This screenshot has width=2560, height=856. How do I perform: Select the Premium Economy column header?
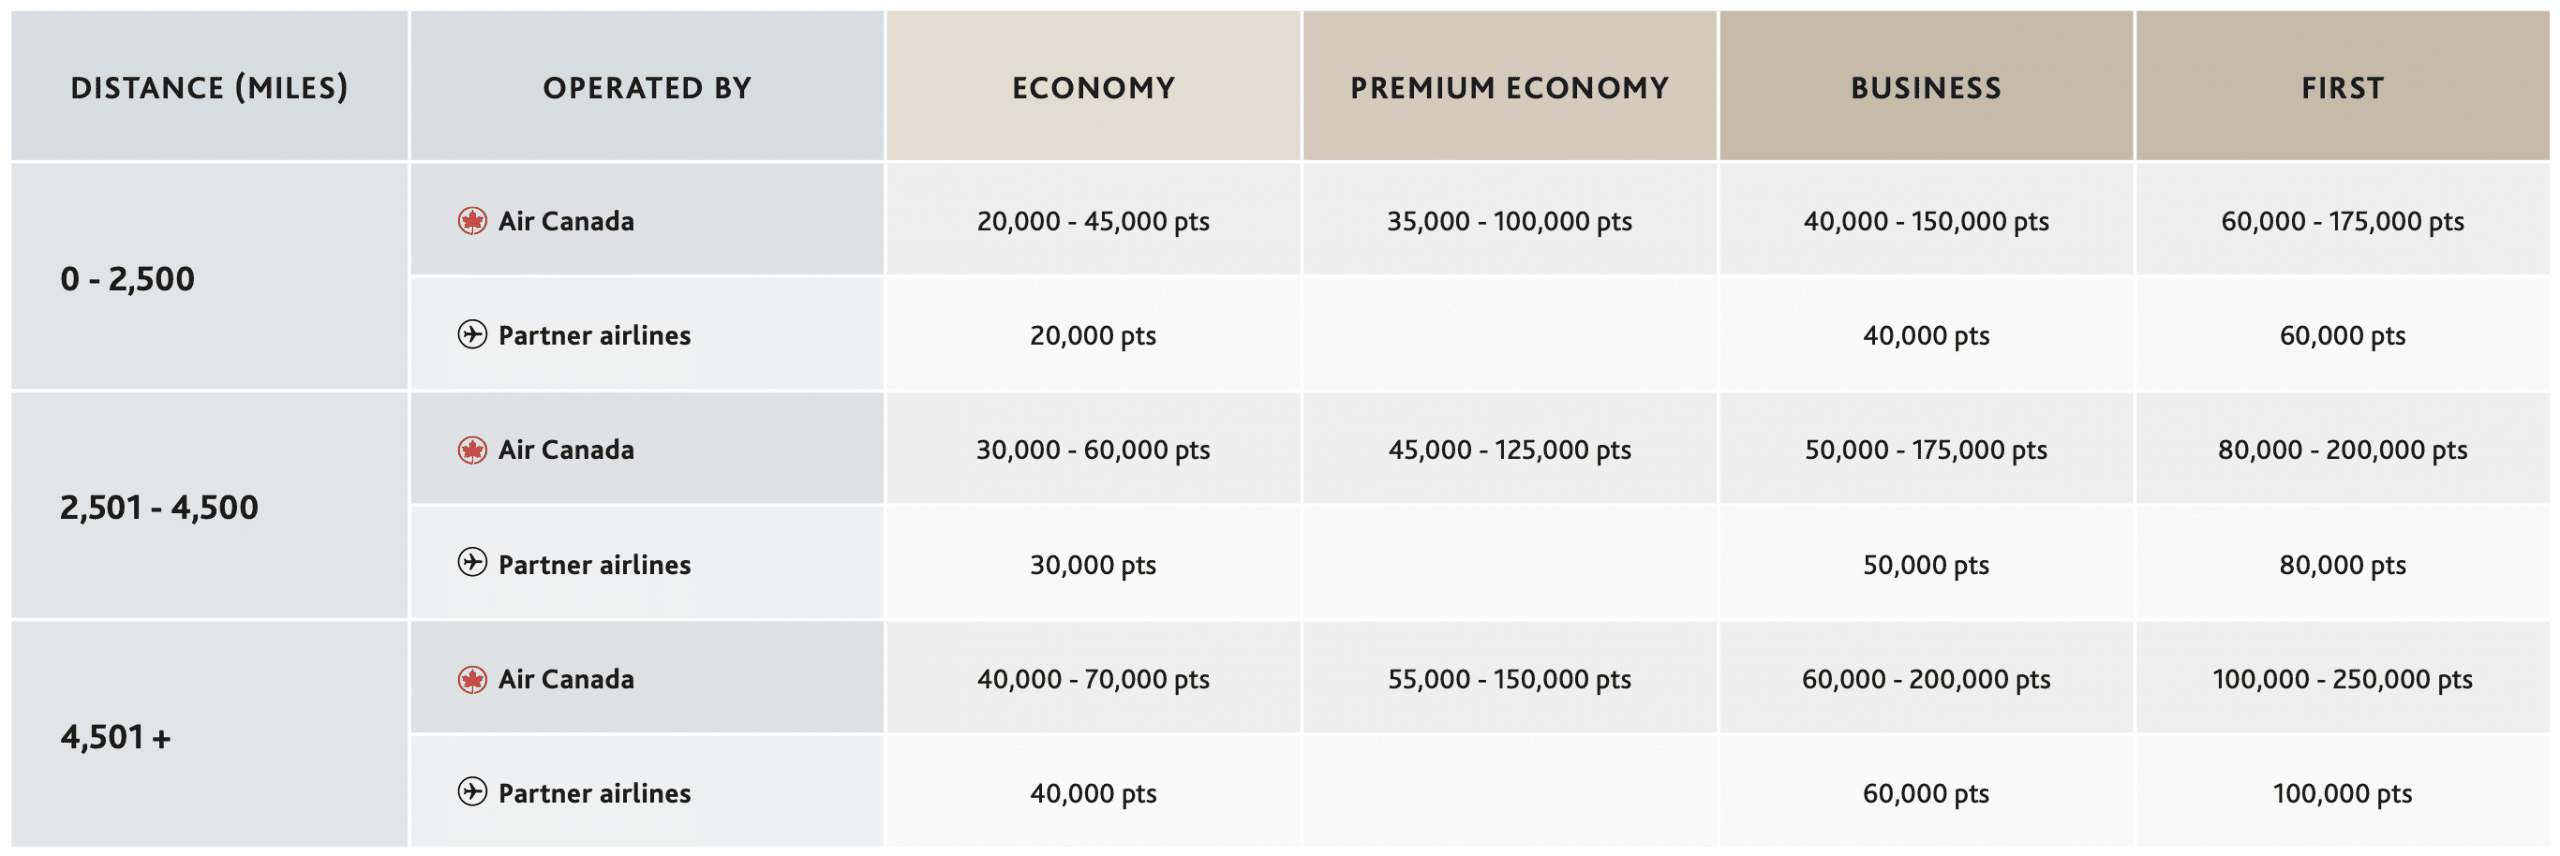(x=1510, y=86)
